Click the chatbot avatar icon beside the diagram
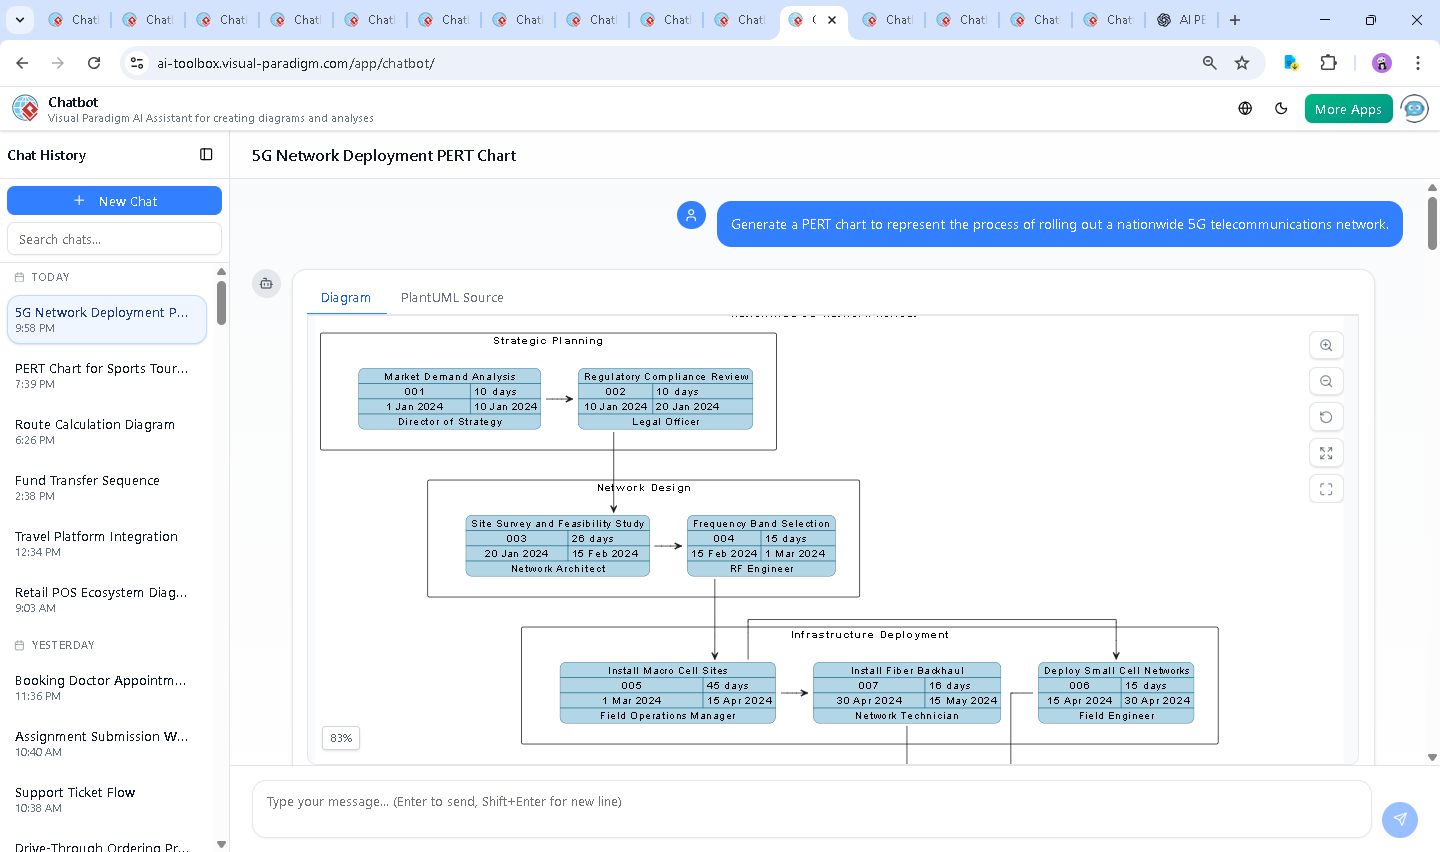Image resolution: width=1440 pixels, height=852 pixels. [266, 283]
